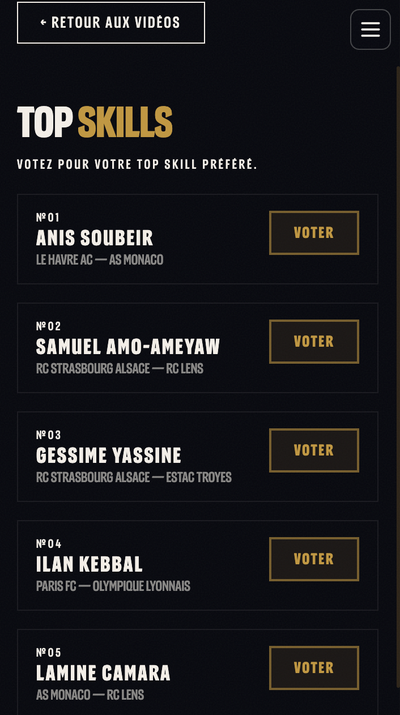
Task: Select the Samuel Amo-Ameyaw name heading
Action: pyautogui.click(x=128, y=347)
